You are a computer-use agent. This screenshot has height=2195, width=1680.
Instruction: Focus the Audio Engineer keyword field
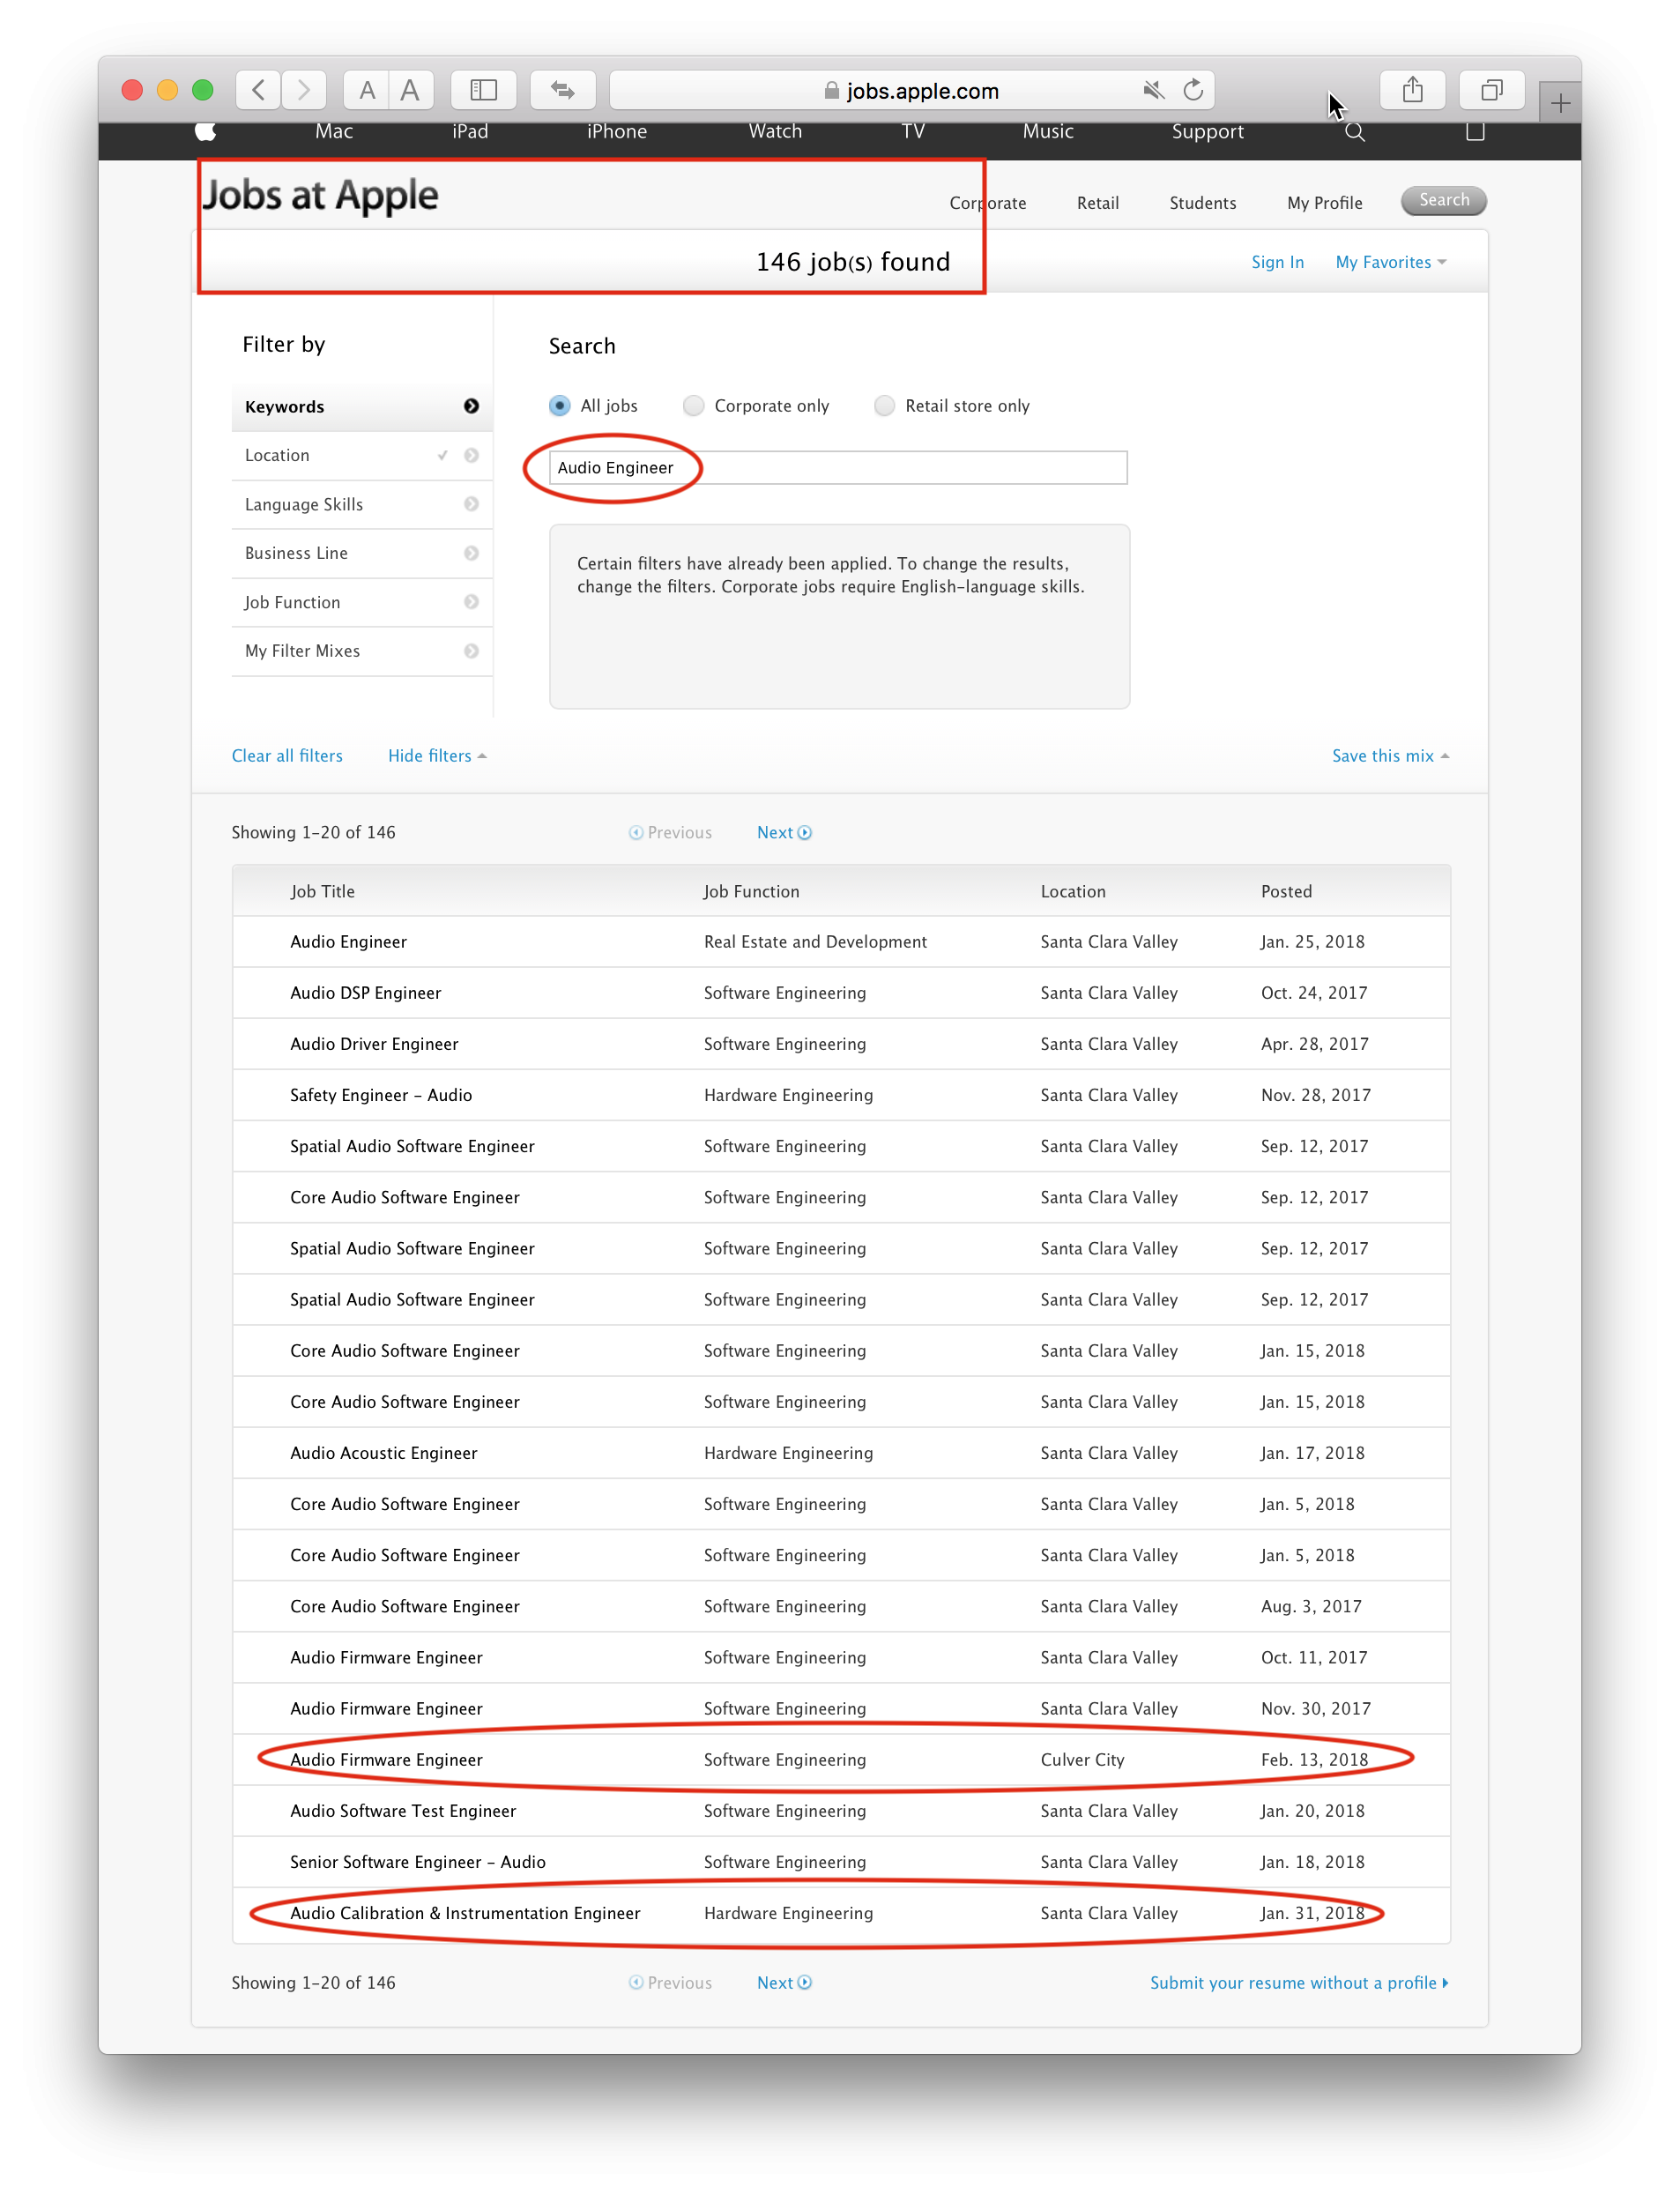click(x=838, y=468)
